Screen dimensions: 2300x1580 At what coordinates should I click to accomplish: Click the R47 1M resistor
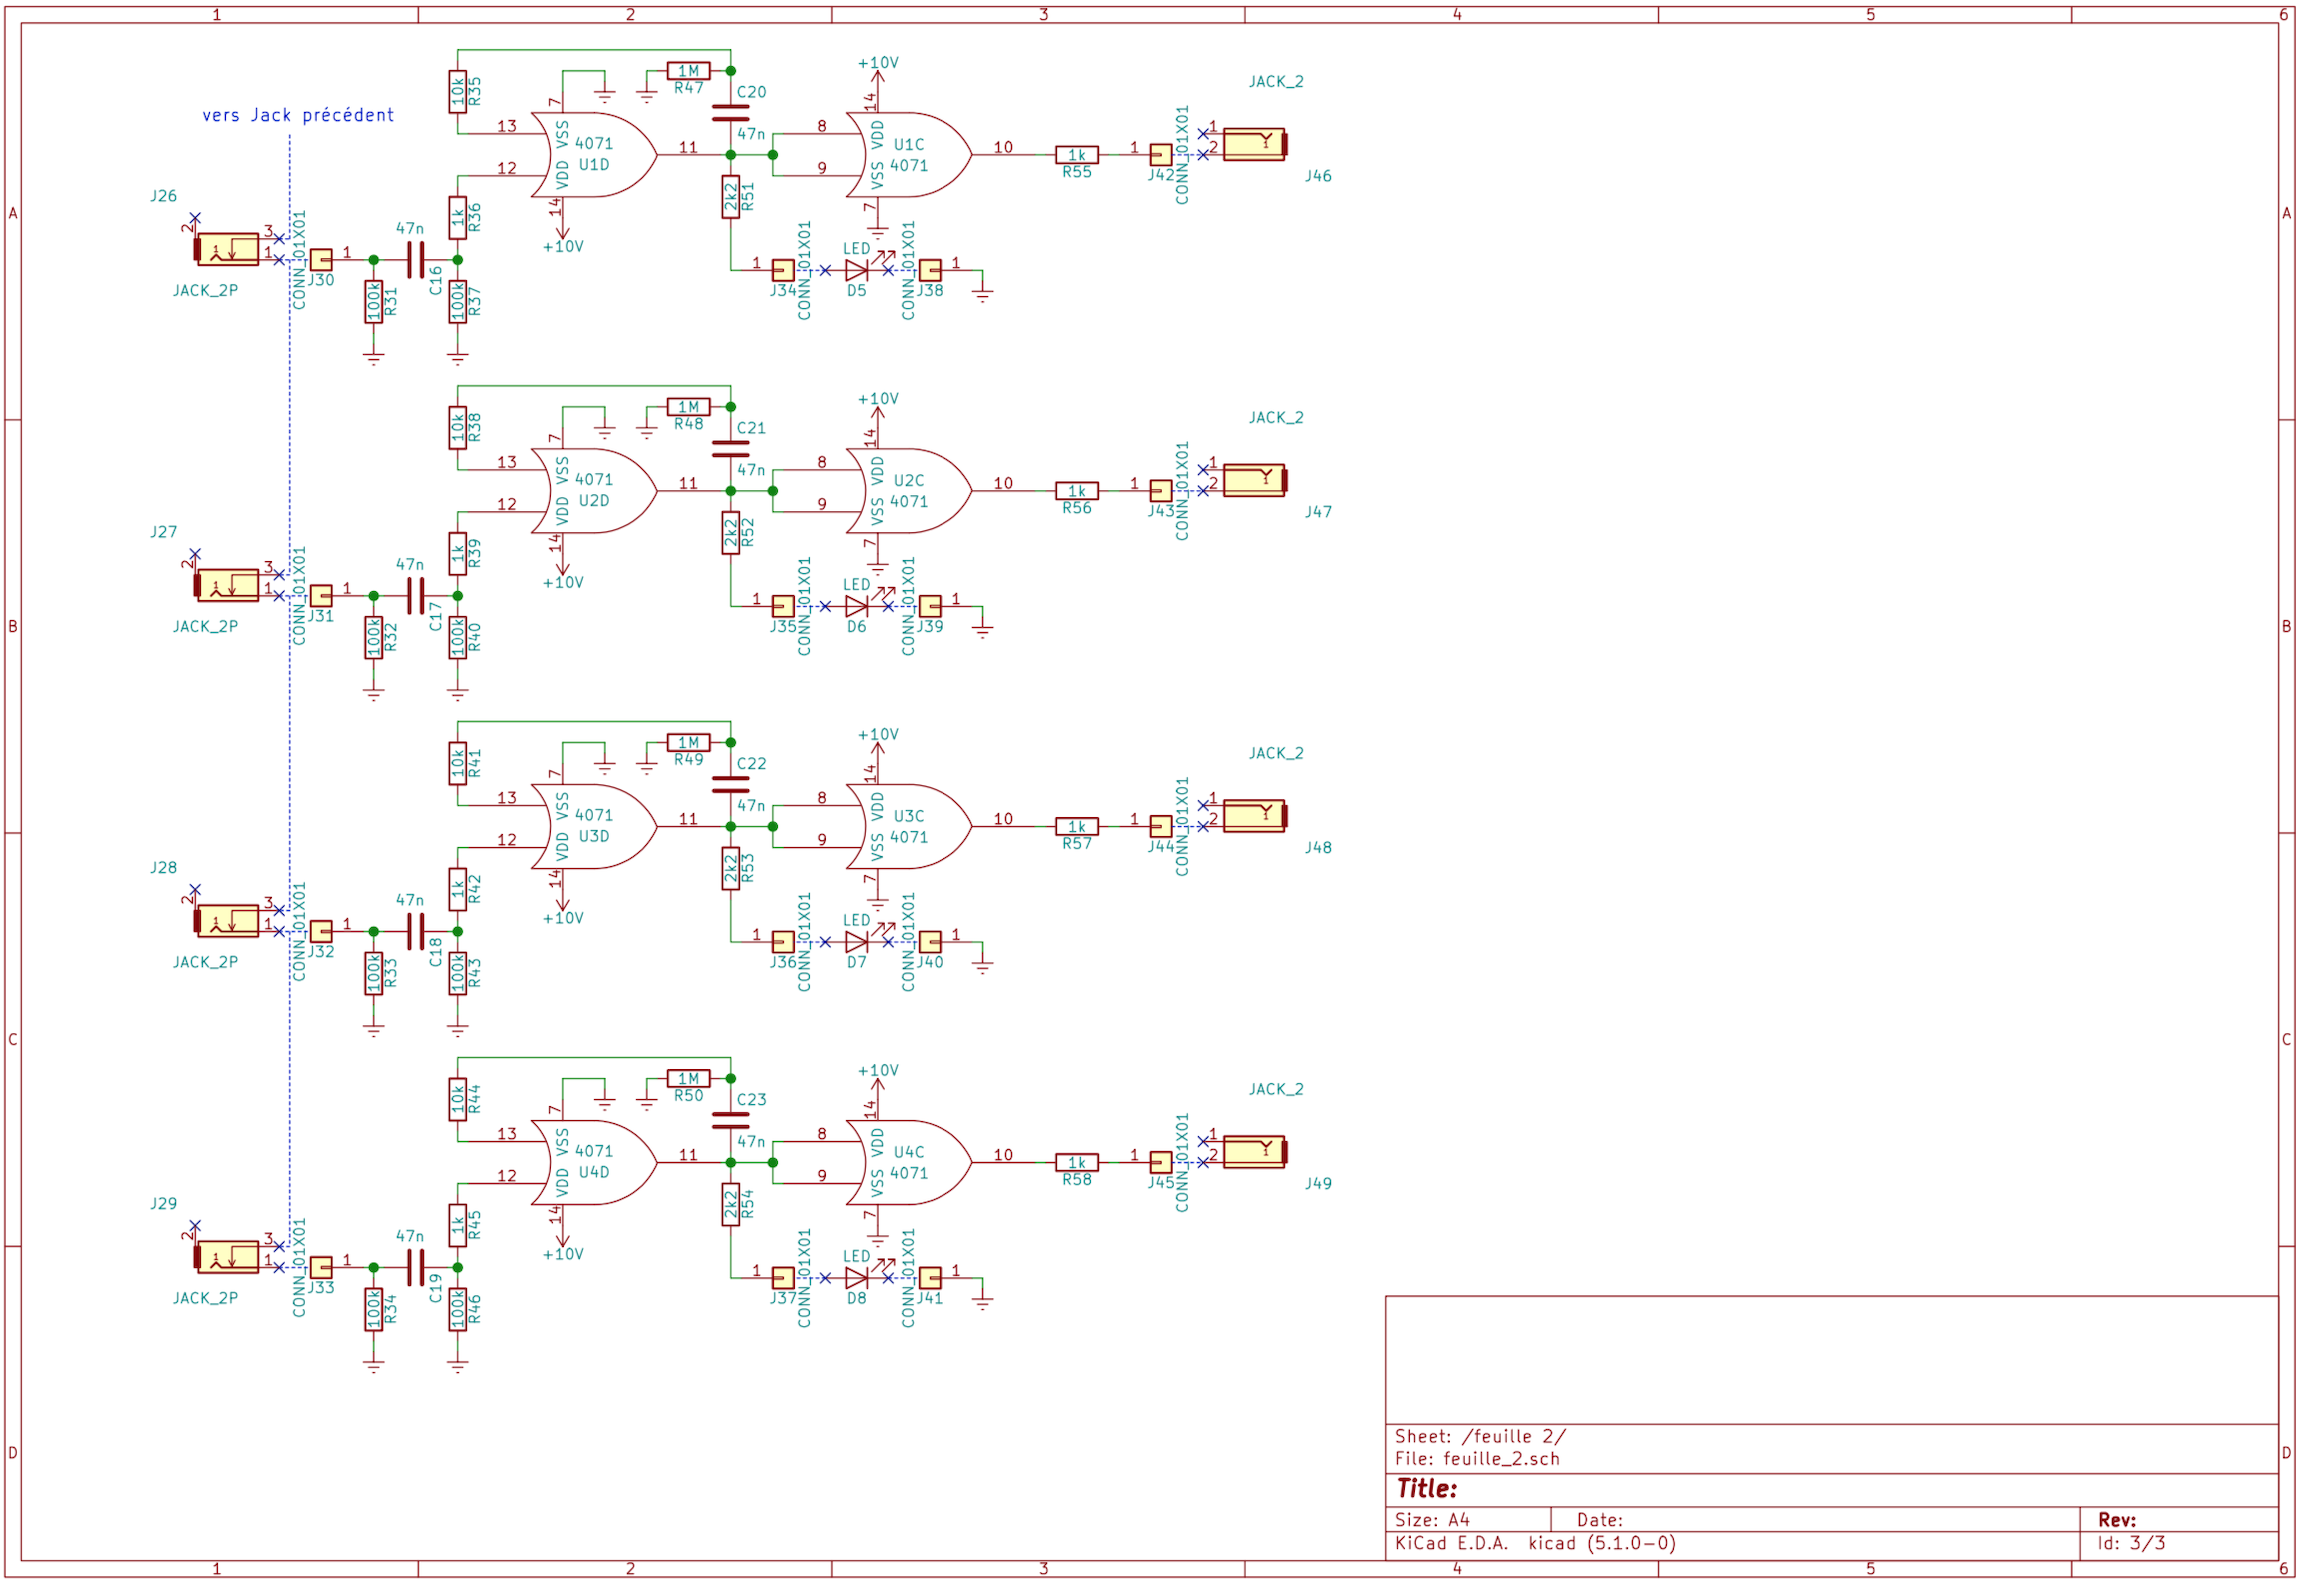click(688, 71)
